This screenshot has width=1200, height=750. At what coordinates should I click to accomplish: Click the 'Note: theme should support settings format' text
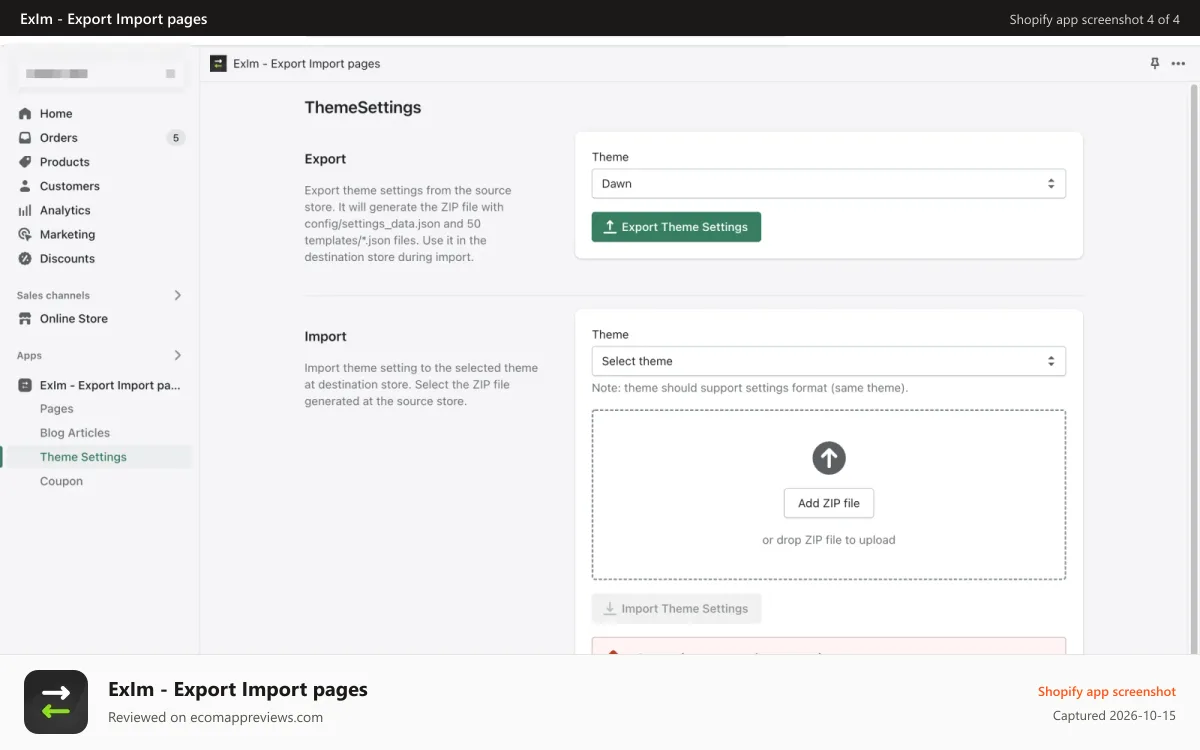(750, 388)
